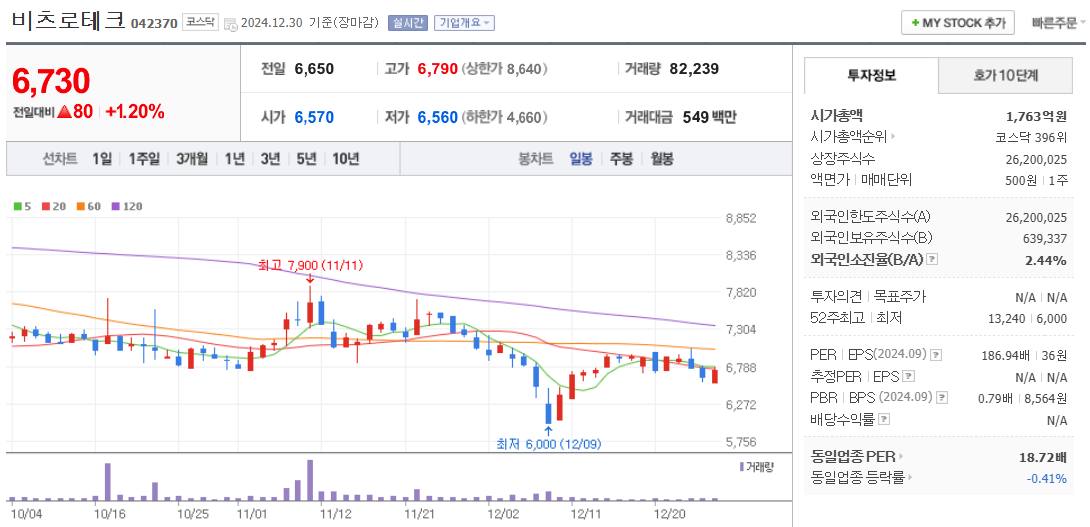Click the 코스닥 396위 ranking text
The width and height of the screenshot is (1090, 527).
click(x=1031, y=136)
